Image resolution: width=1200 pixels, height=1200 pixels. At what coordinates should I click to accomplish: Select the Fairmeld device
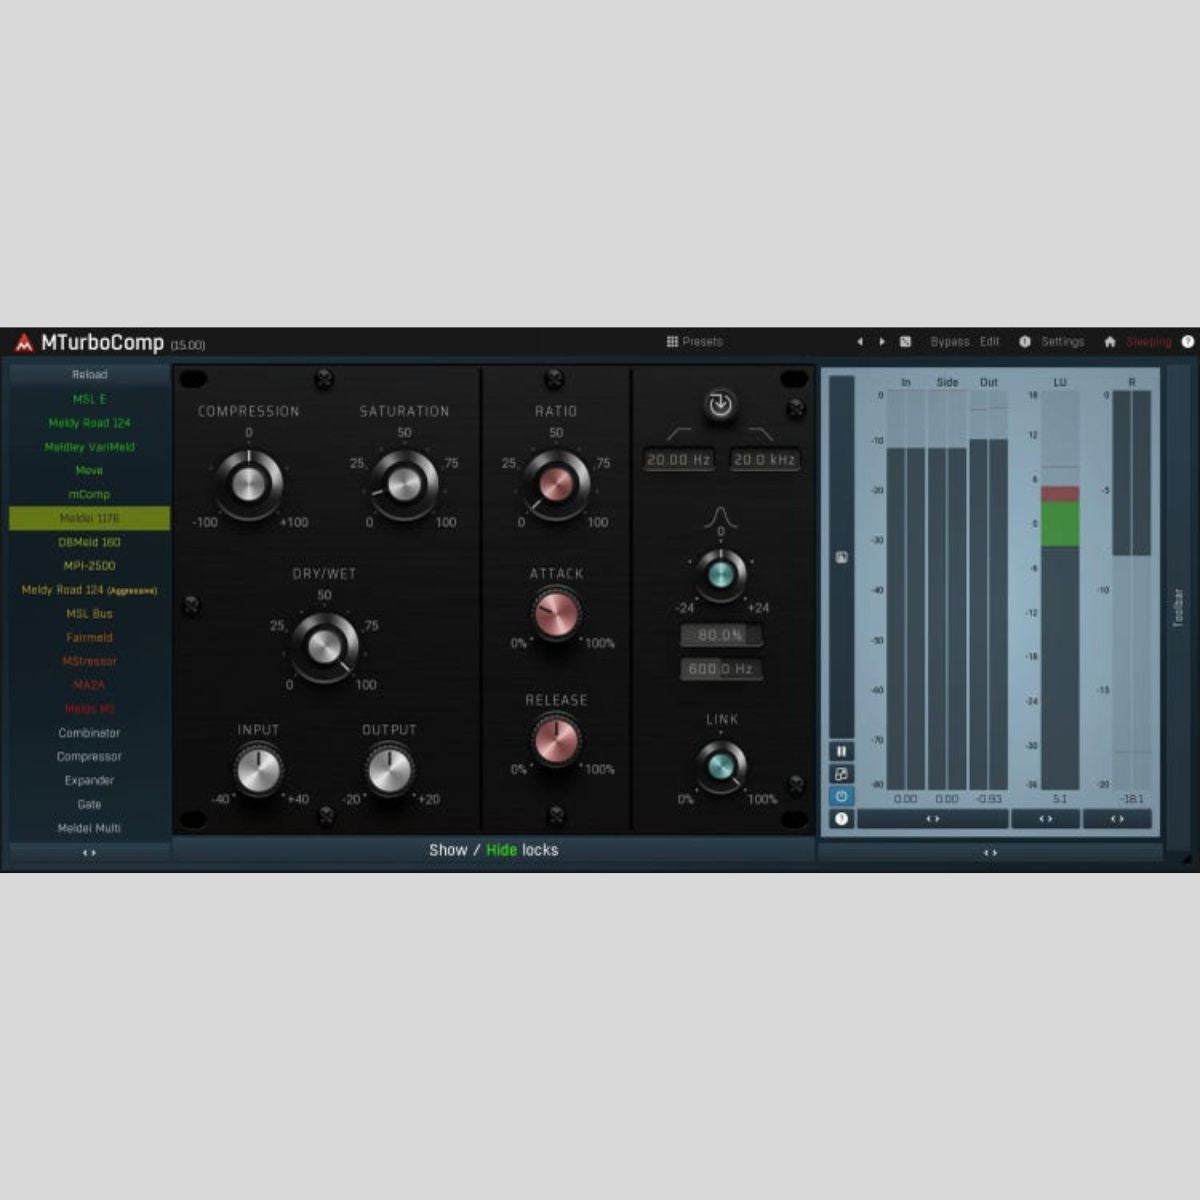[x=89, y=637]
